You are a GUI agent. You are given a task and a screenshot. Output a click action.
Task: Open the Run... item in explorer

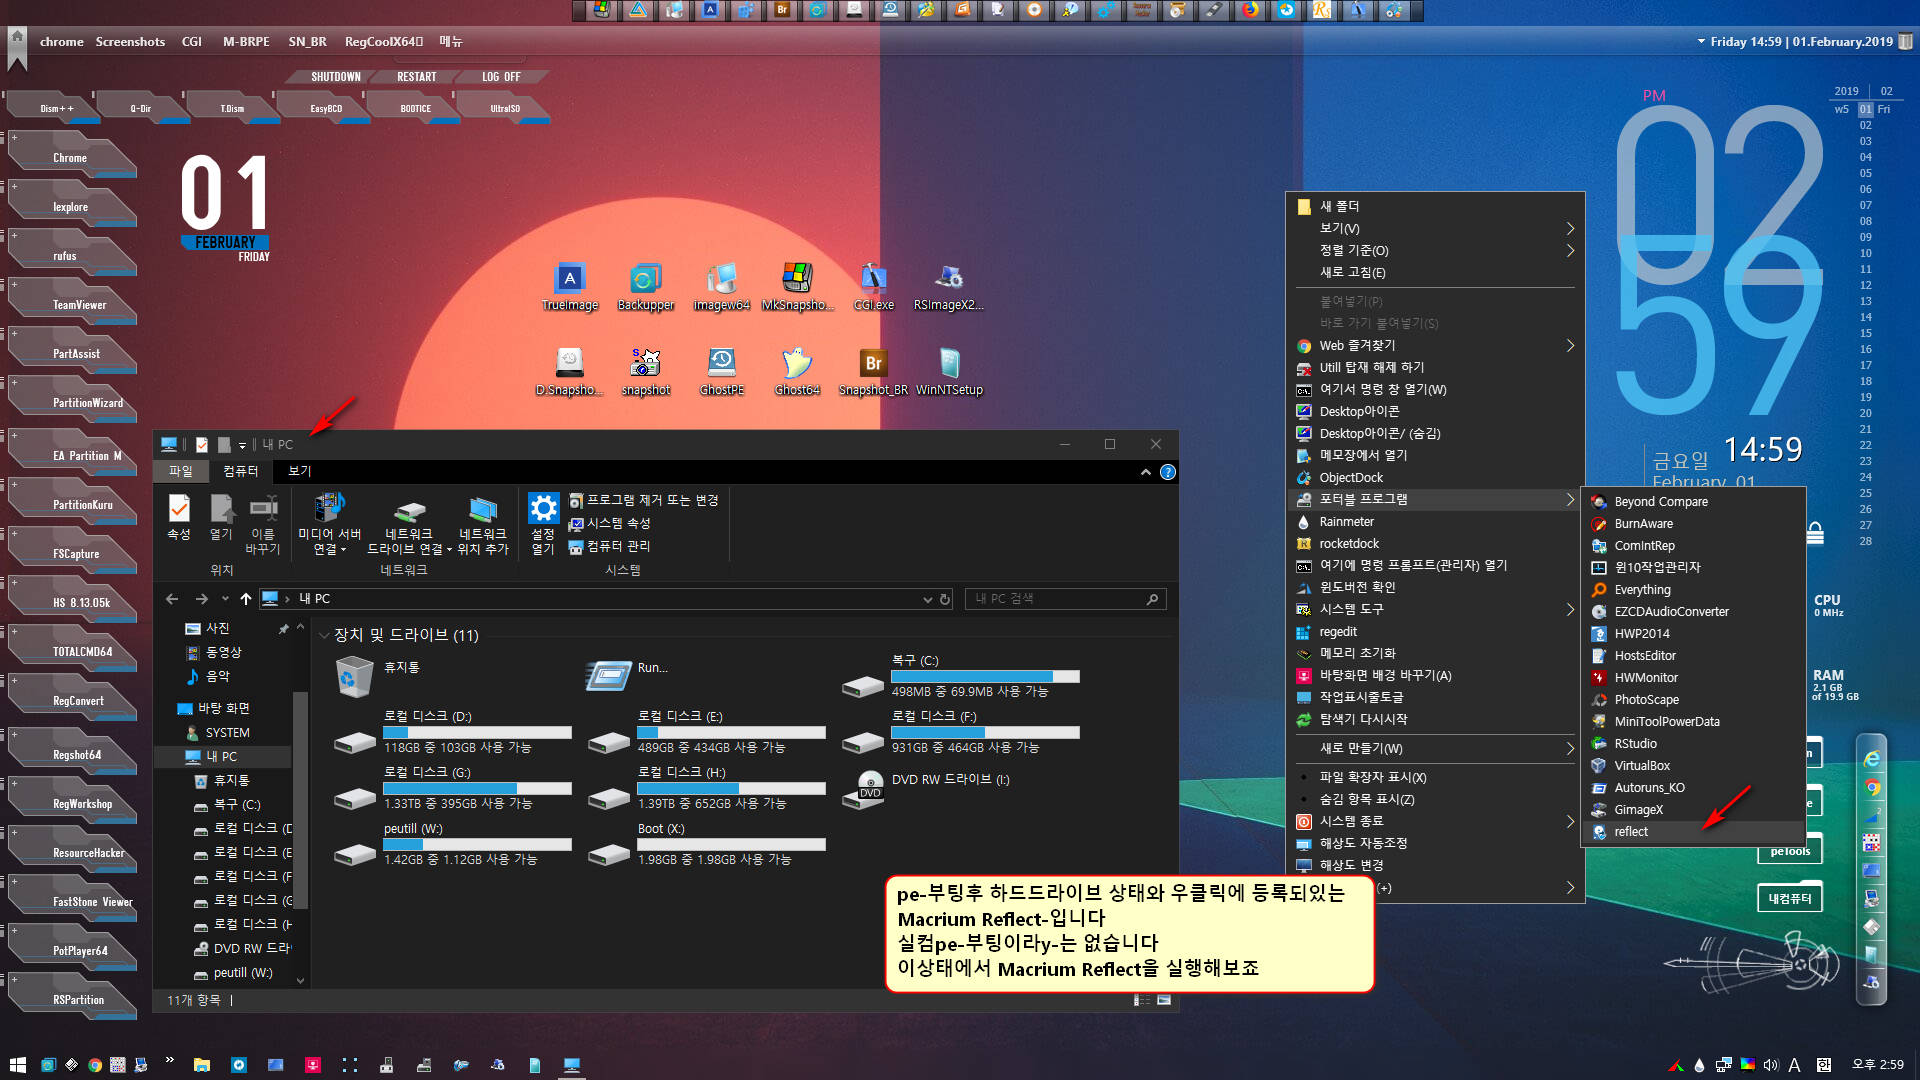click(627, 675)
